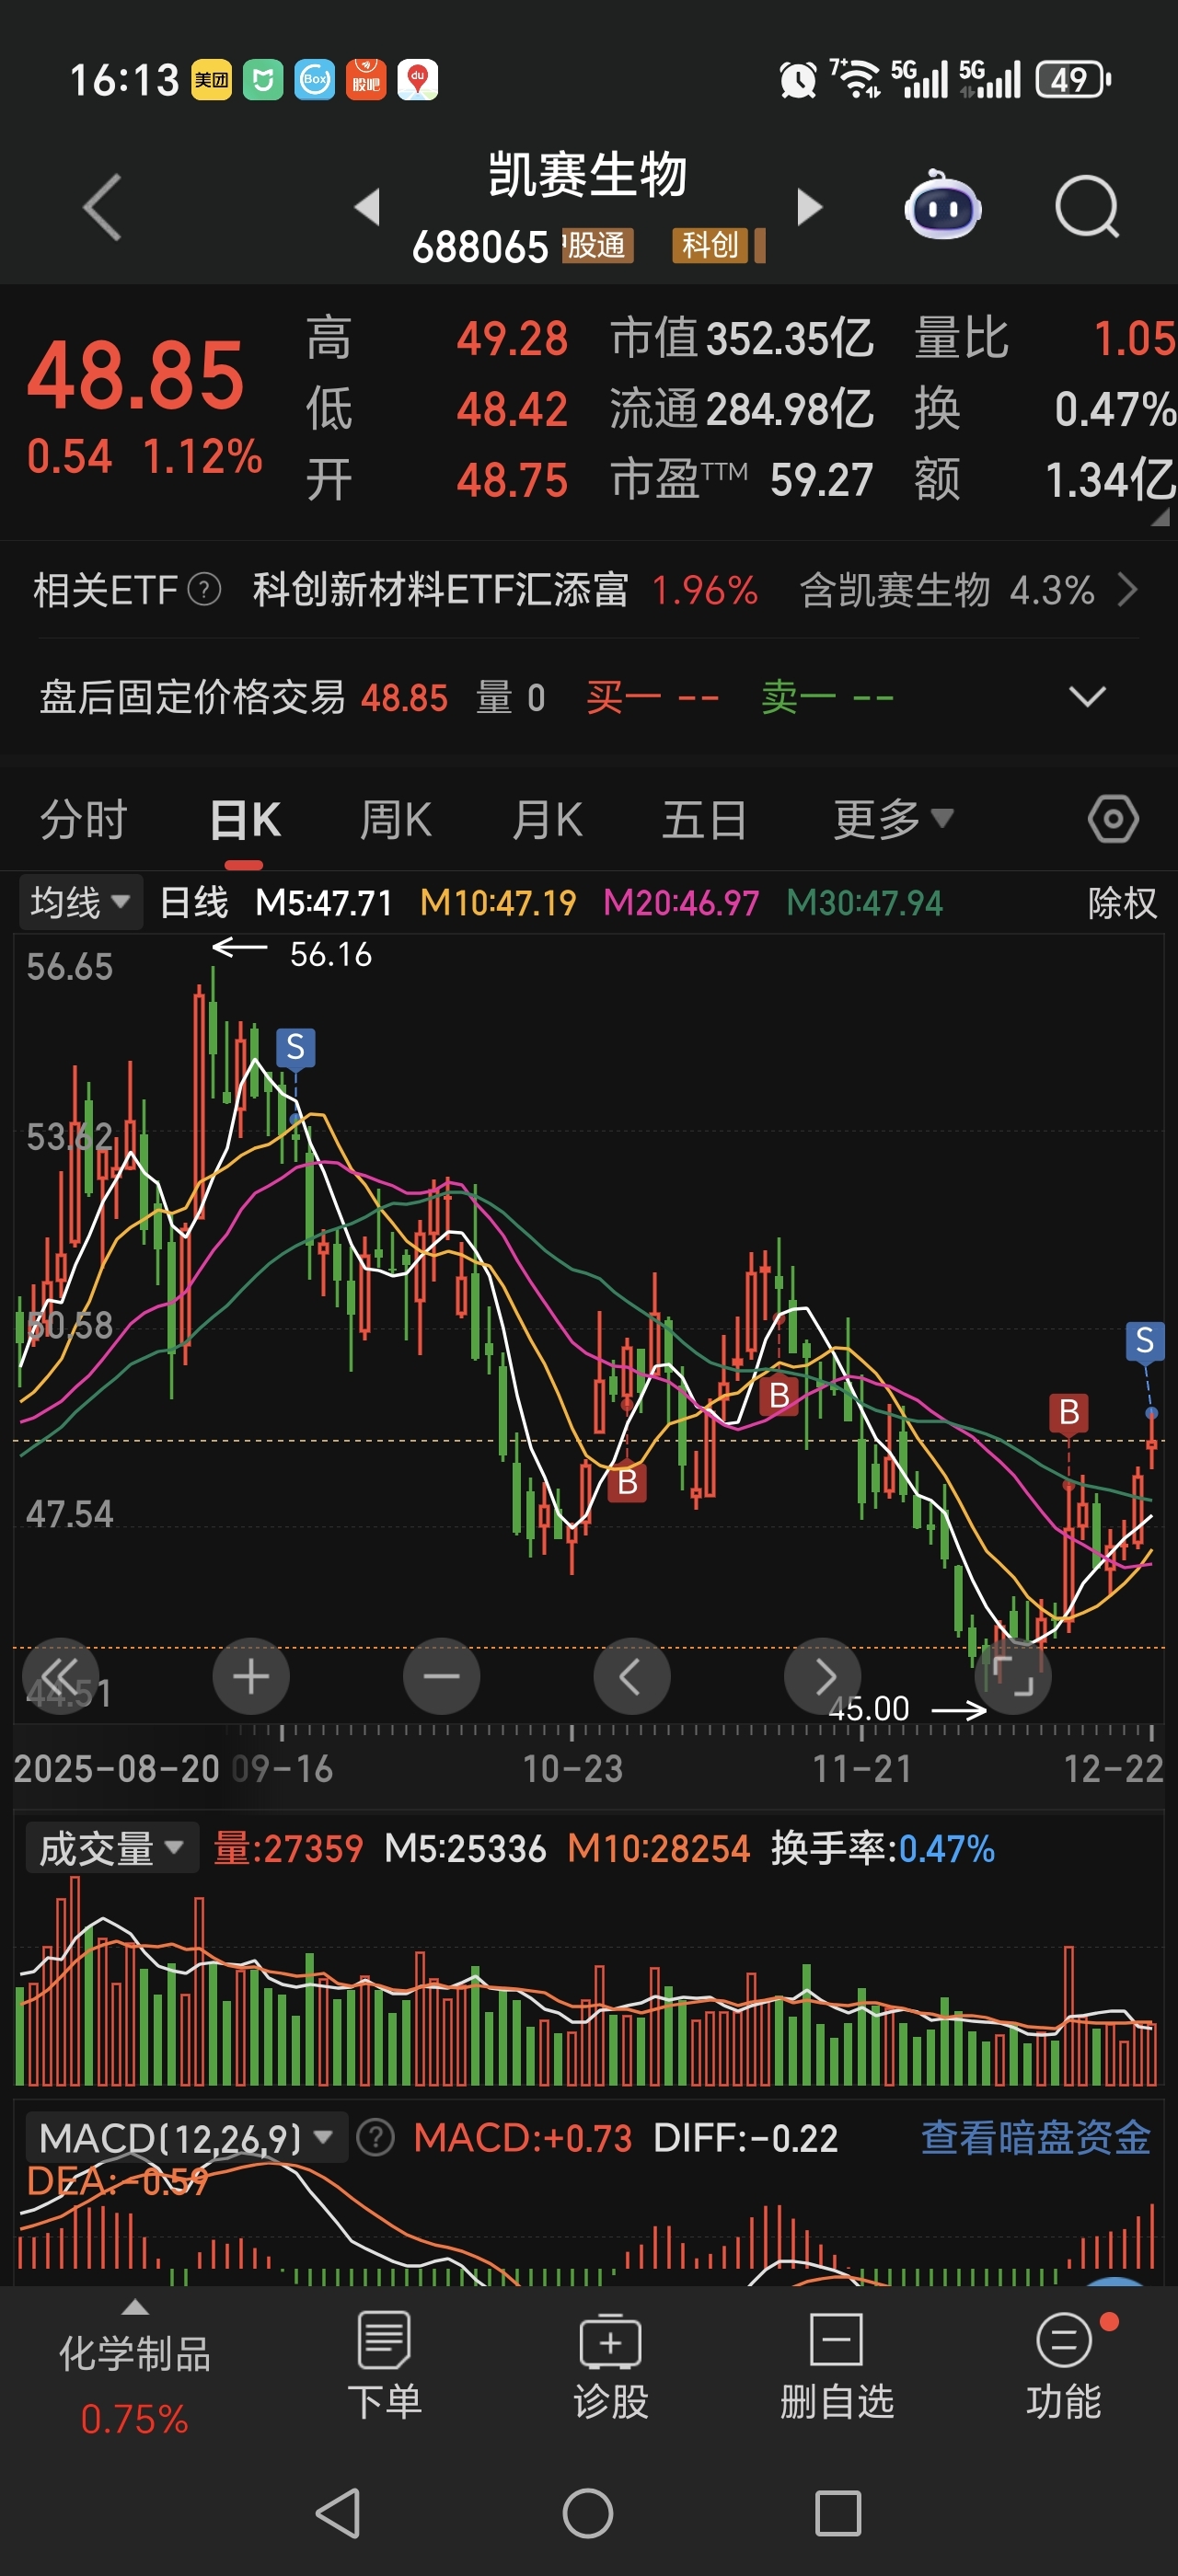Tap Android recent apps button

[x=838, y=2513]
